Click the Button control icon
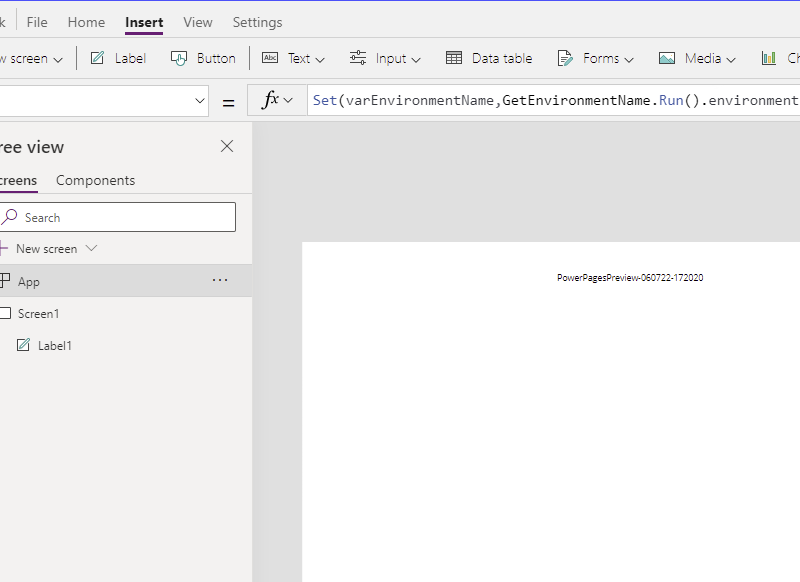800x582 pixels. tap(179, 58)
